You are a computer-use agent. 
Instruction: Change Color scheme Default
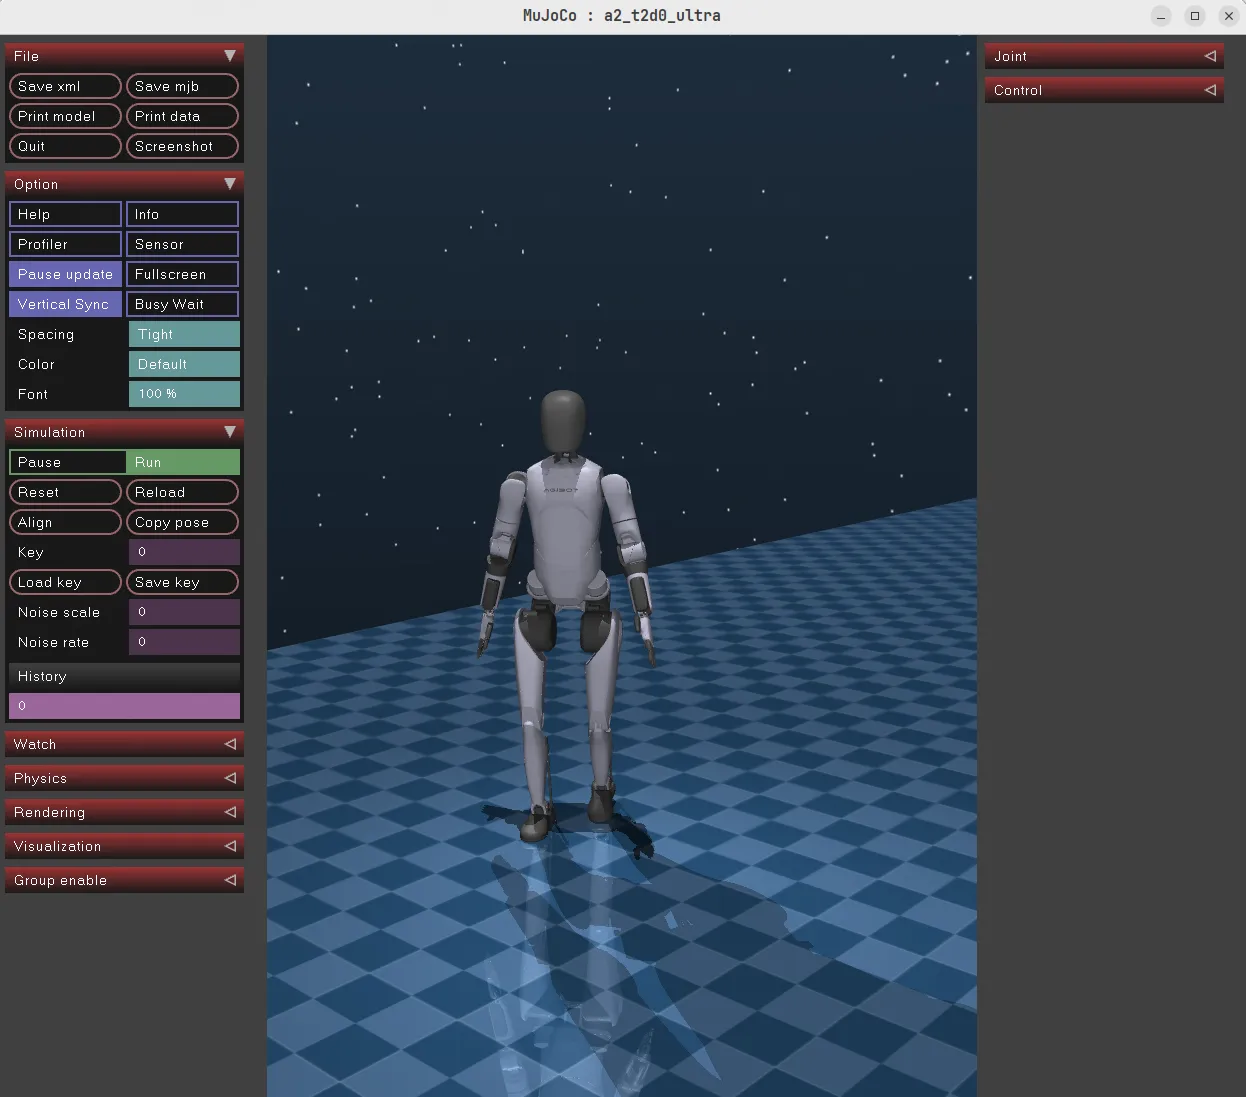click(x=184, y=364)
